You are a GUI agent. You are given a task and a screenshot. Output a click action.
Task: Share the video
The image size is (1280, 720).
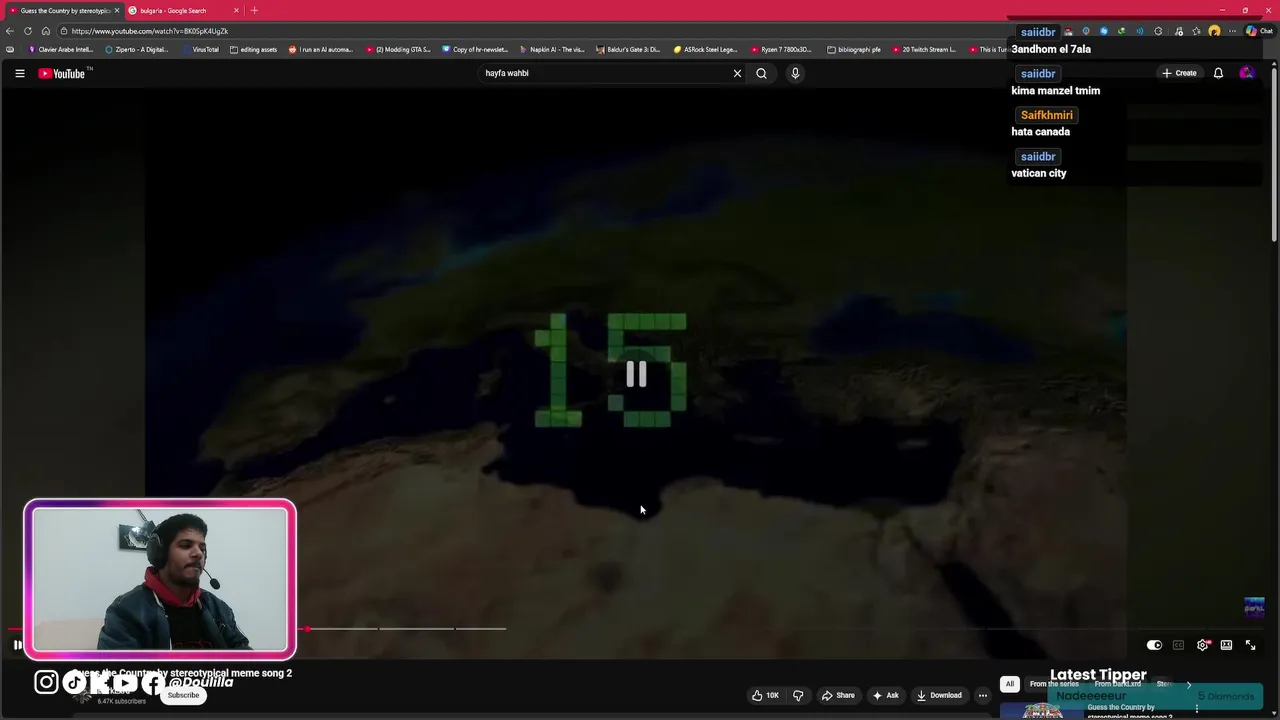(x=838, y=695)
